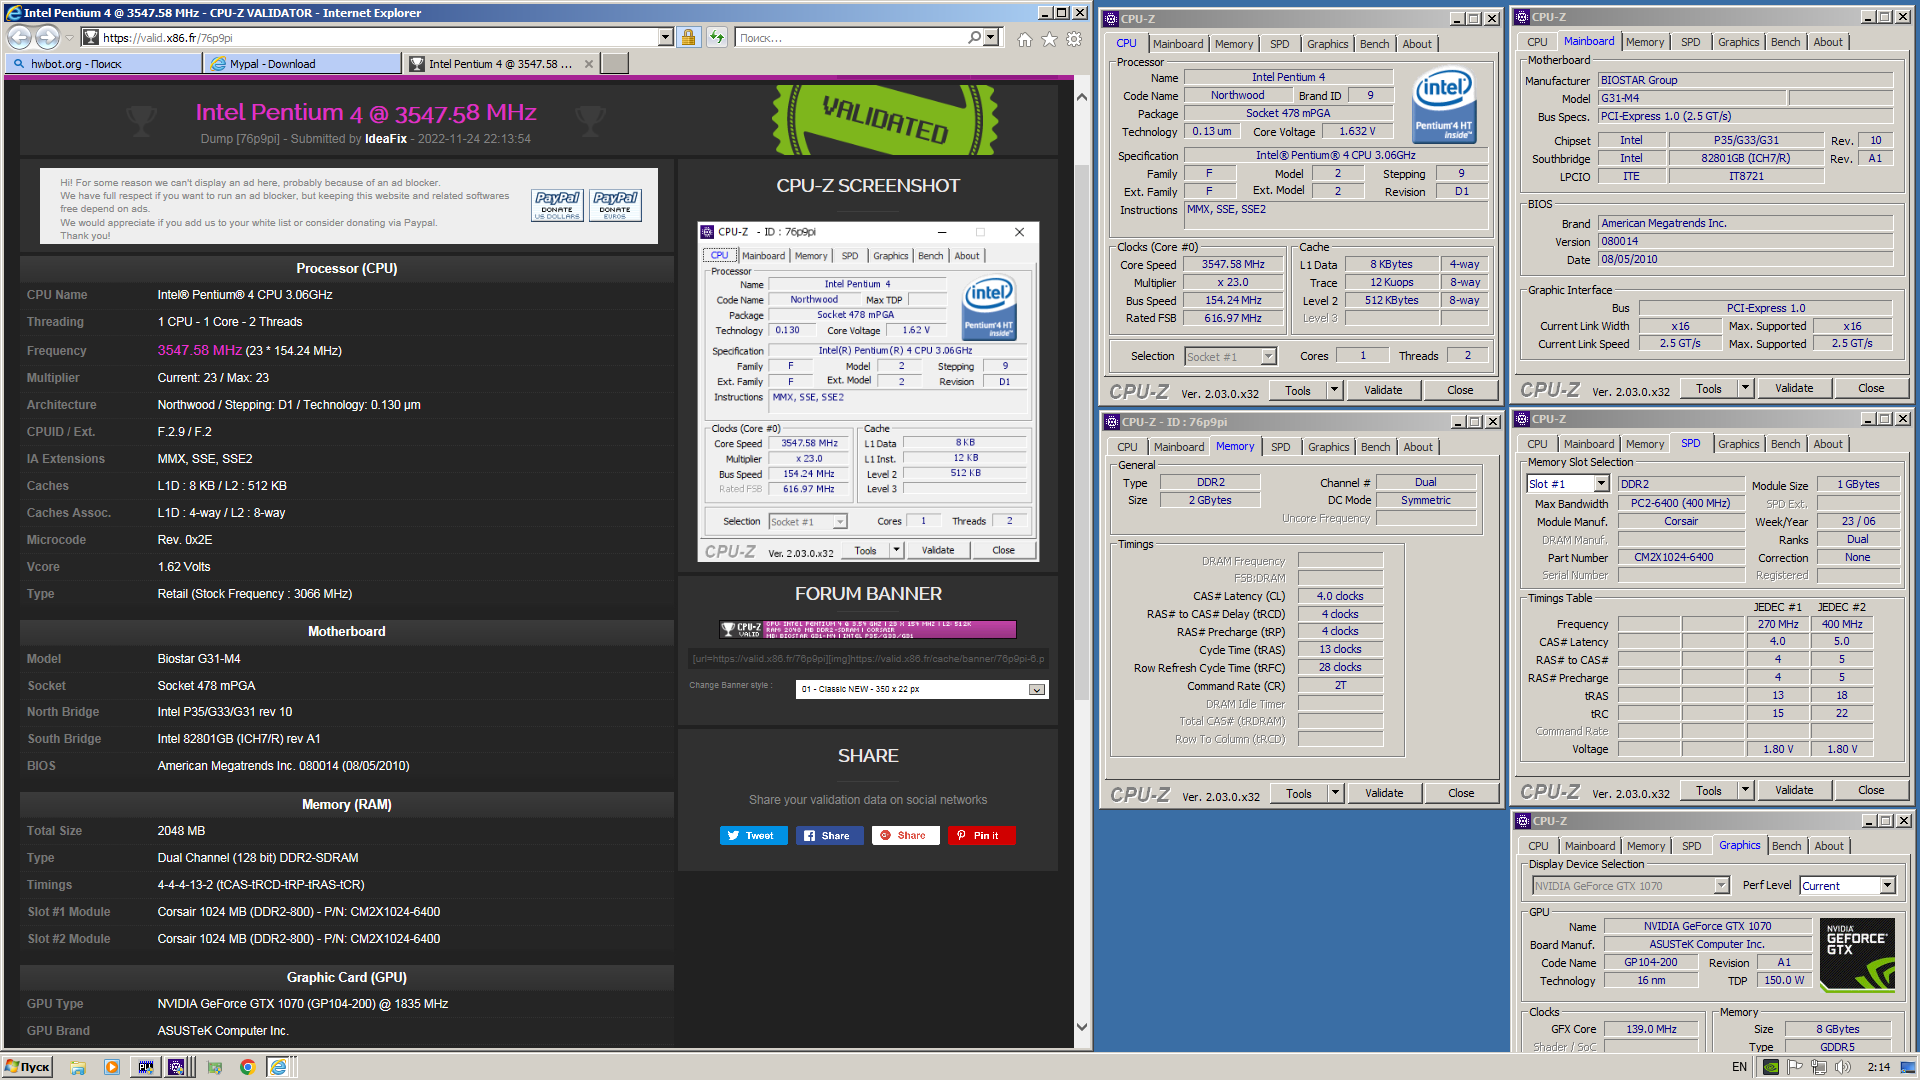
Task: Open IE Home page icon
Action: pyautogui.click(x=1024, y=39)
